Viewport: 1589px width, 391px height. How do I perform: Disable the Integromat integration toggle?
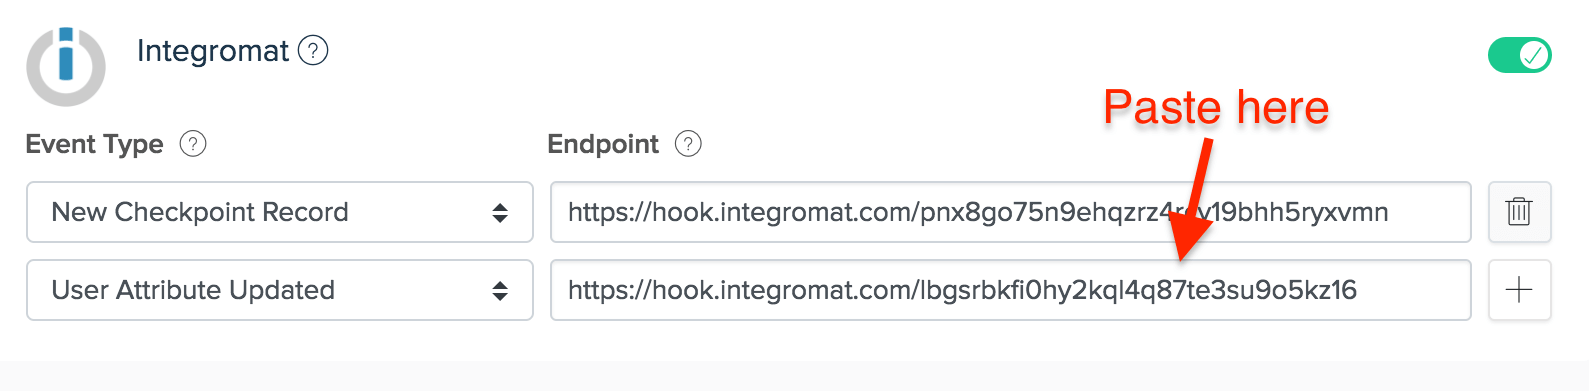pyautogui.click(x=1519, y=55)
